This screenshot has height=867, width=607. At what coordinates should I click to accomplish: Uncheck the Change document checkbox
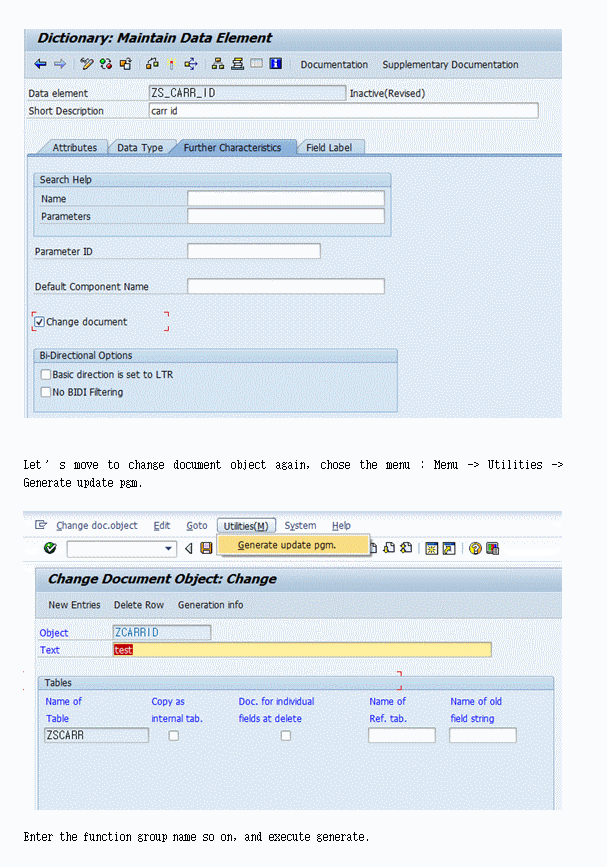[40, 322]
